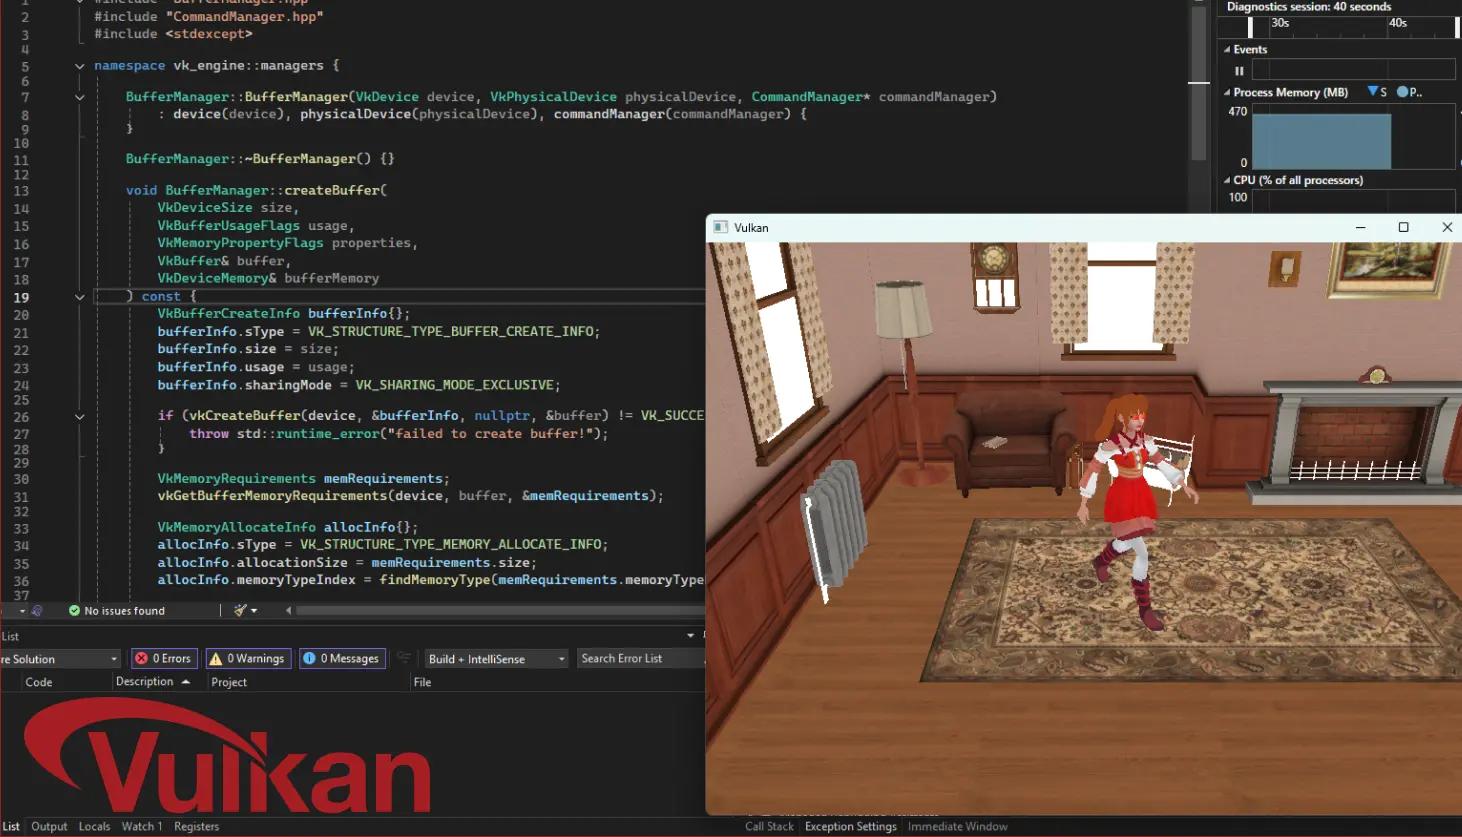The image size is (1462, 837).
Task: Open the Solution scope dropdown in Error List
Action: point(60,659)
